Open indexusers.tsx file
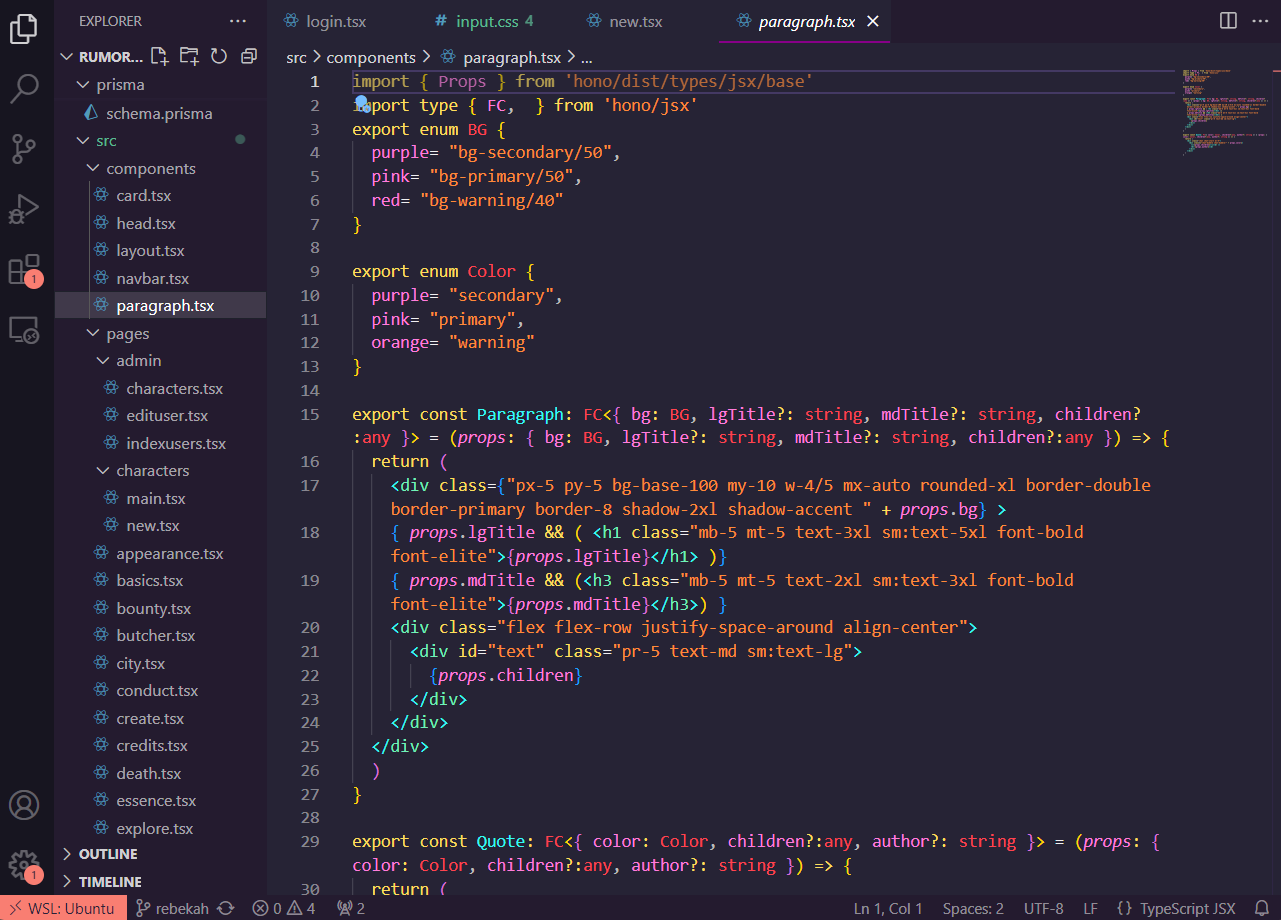The width and height of the screenshot is (1281, 920). (176, 443)
